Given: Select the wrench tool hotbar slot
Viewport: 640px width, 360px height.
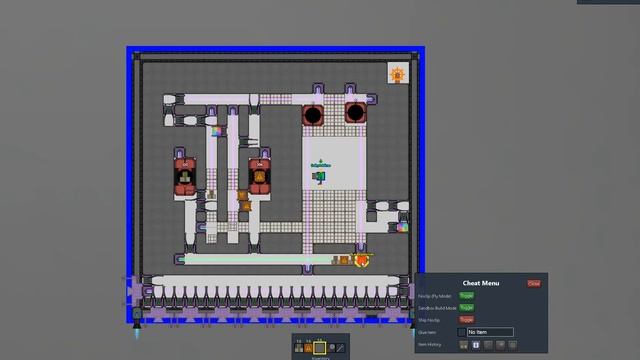Looking at the screenshot, I should (x=340, y=348).
